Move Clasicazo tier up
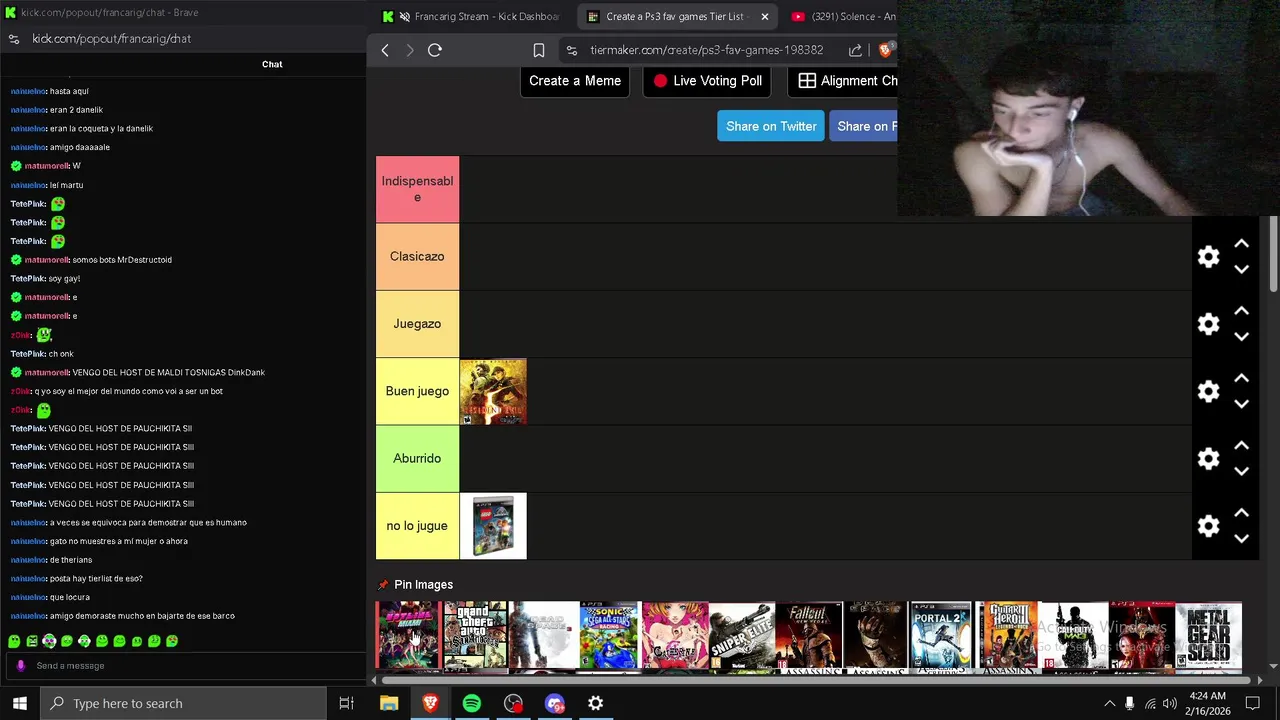Viewport: 1280px width, 720px height. [1241, 244]
